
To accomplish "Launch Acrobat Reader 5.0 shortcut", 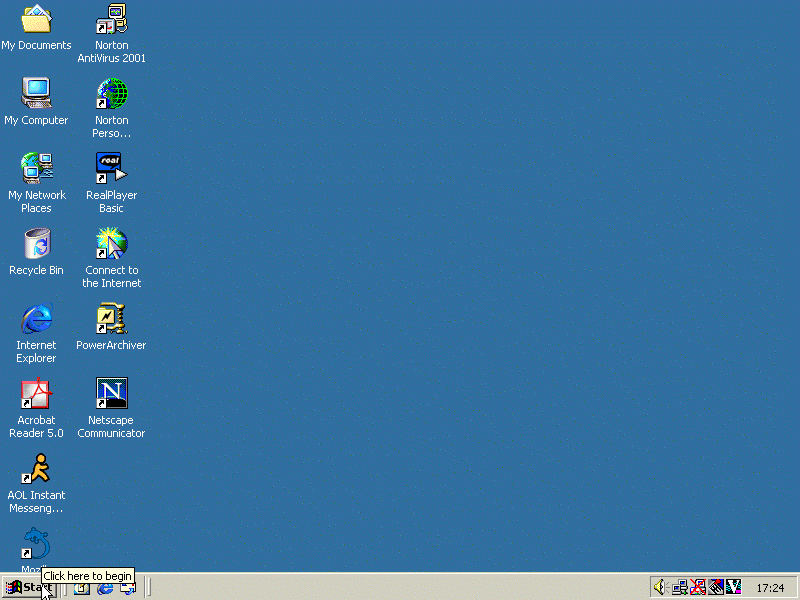I will (36, 394).
